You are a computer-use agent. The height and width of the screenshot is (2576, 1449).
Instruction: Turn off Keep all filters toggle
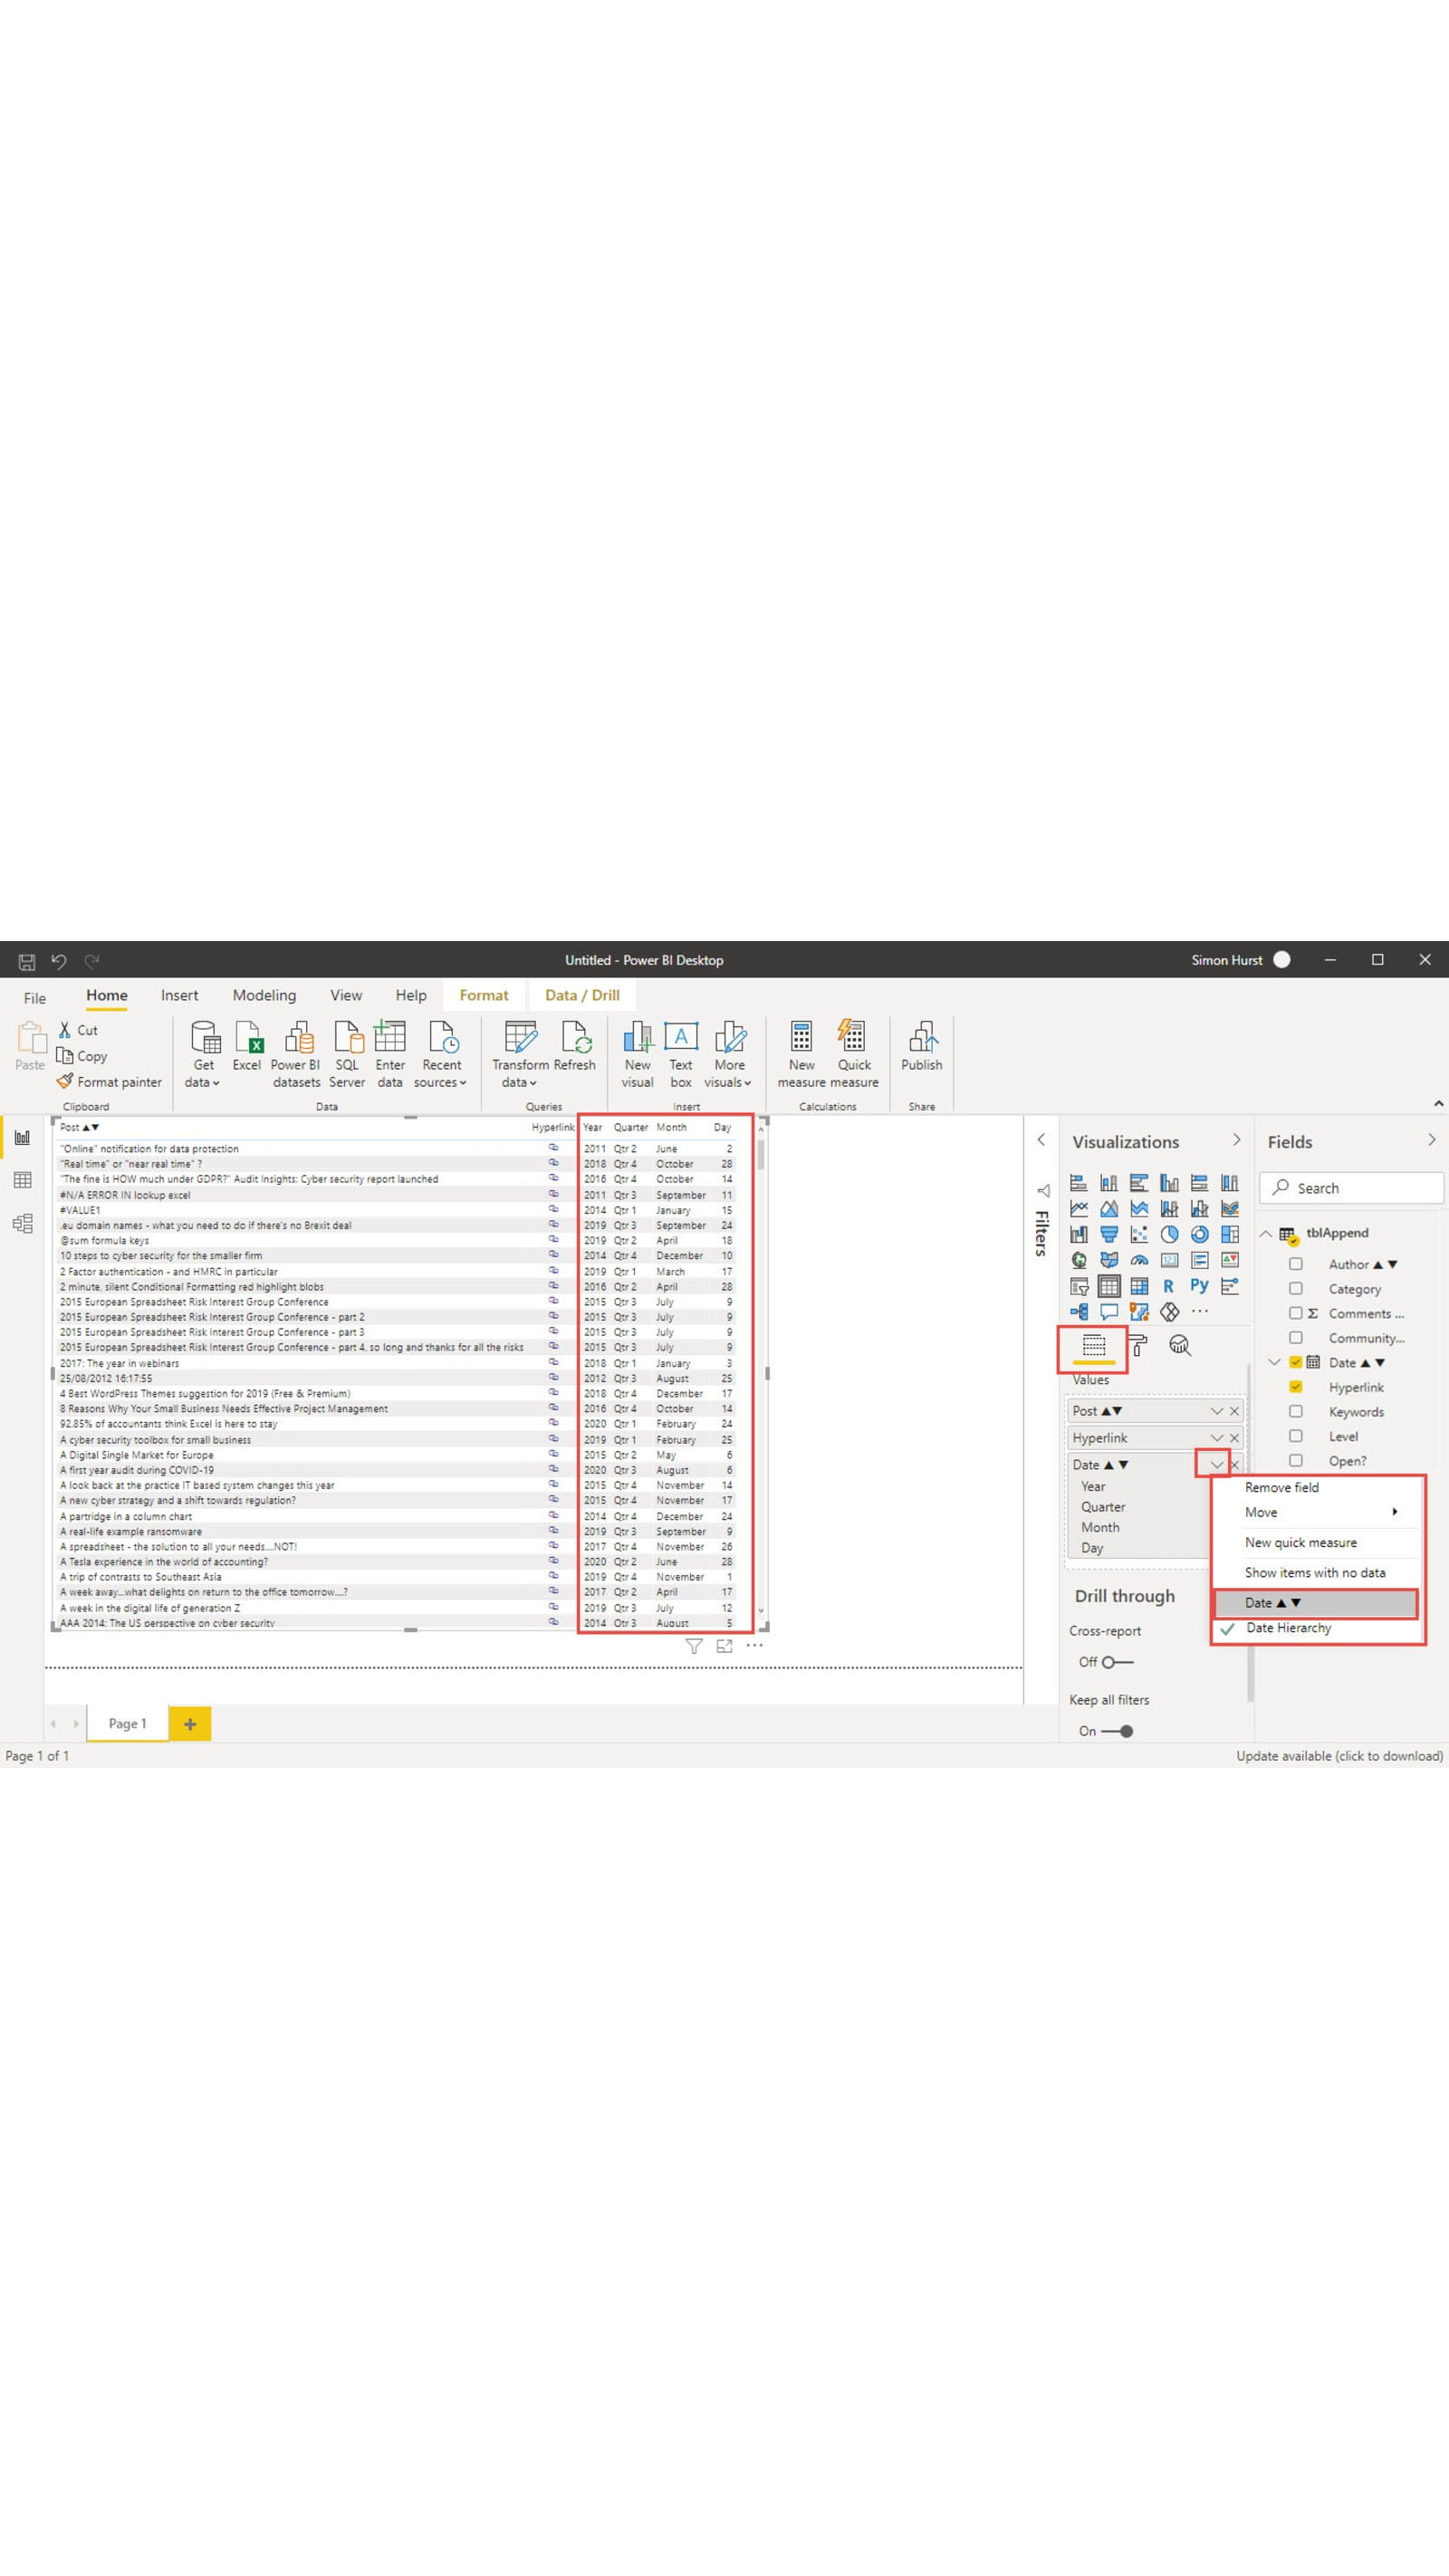[x=1117, y=1731]
